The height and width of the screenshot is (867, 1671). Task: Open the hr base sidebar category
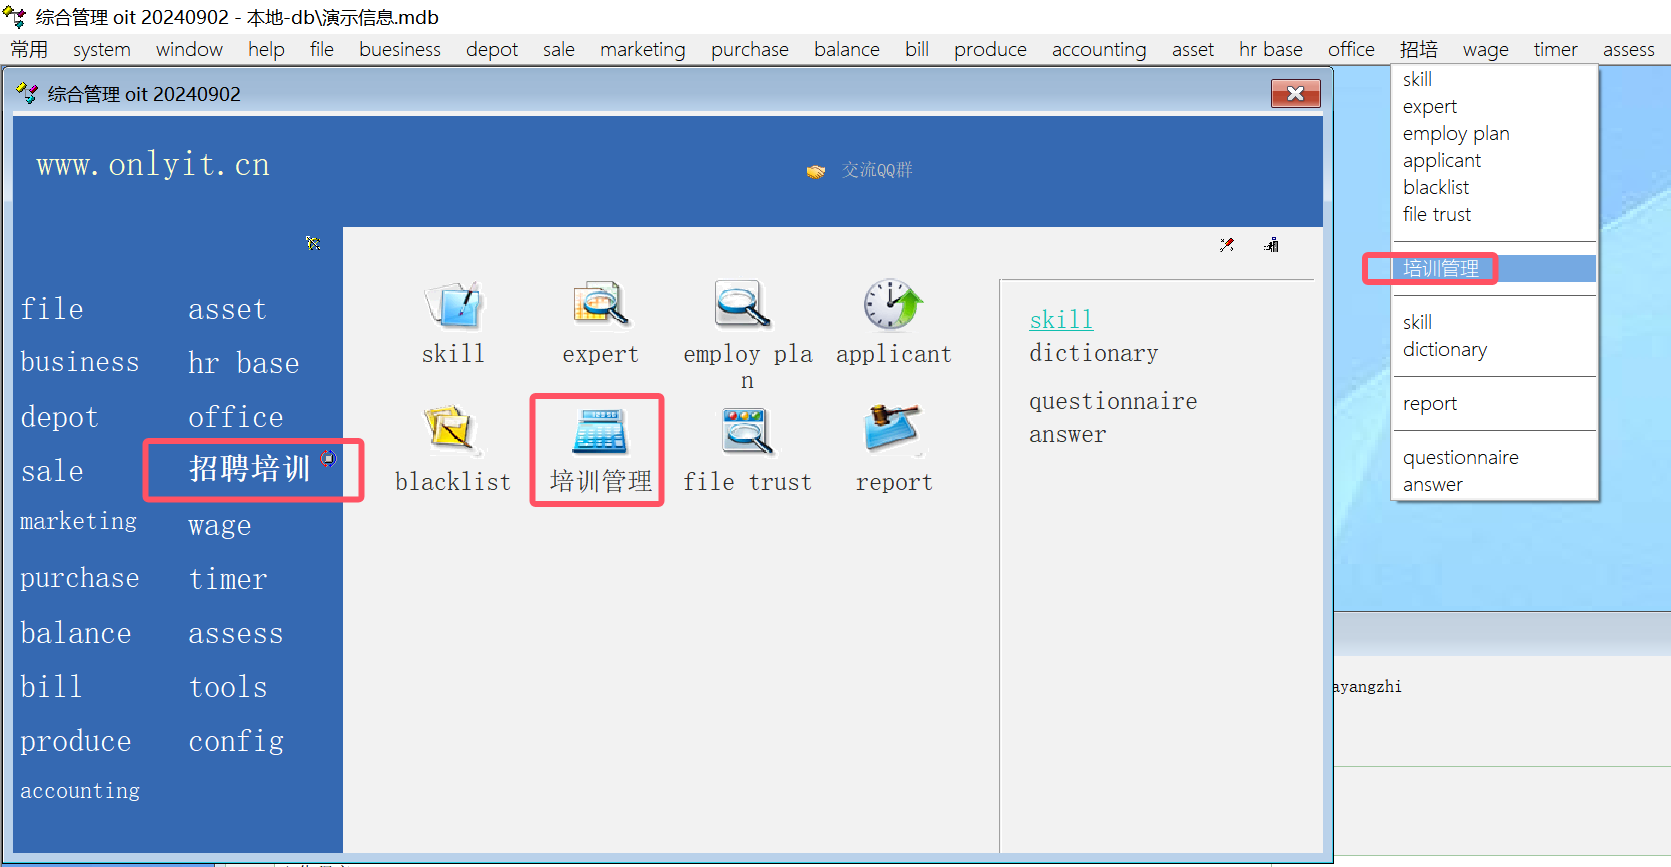[243, 363]
